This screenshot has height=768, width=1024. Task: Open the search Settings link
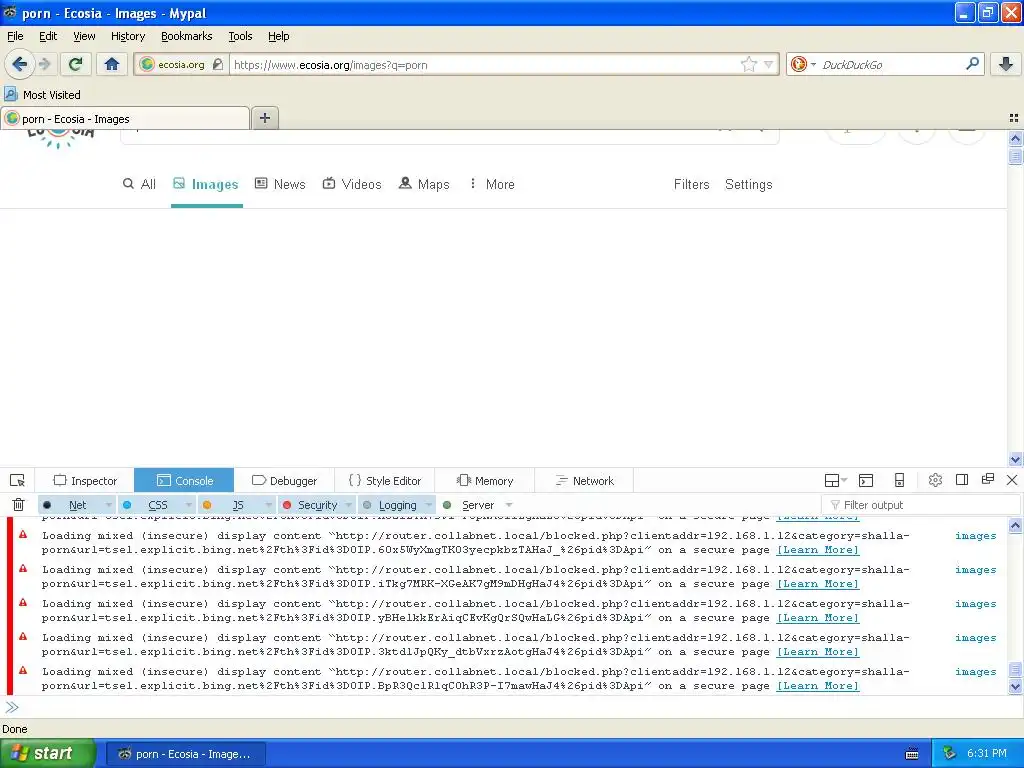[x=748, y=184]
